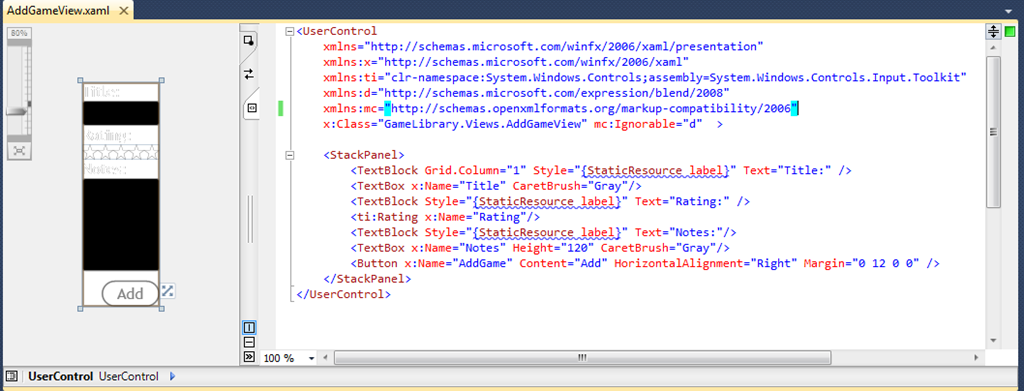Click the split editor window icon
Viewport: 1024px width, 391px height.
(993, 31)
